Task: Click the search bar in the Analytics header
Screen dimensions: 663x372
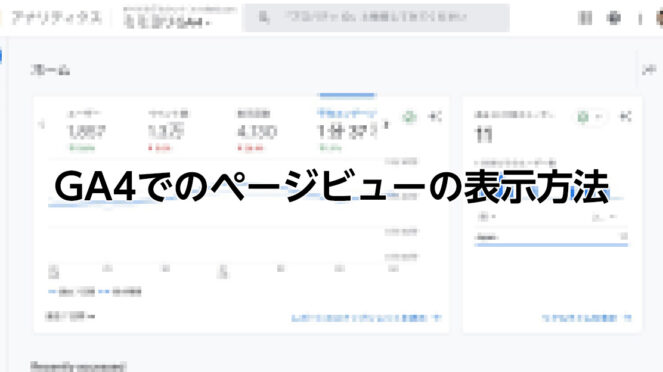Action: coord(376,18)
